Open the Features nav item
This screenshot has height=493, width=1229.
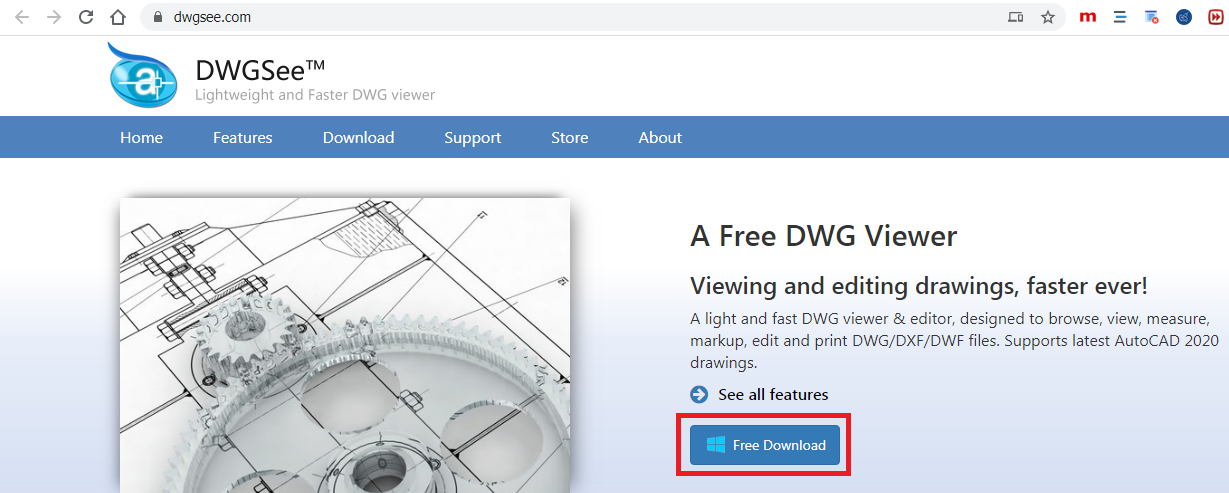tap(242, 138)
